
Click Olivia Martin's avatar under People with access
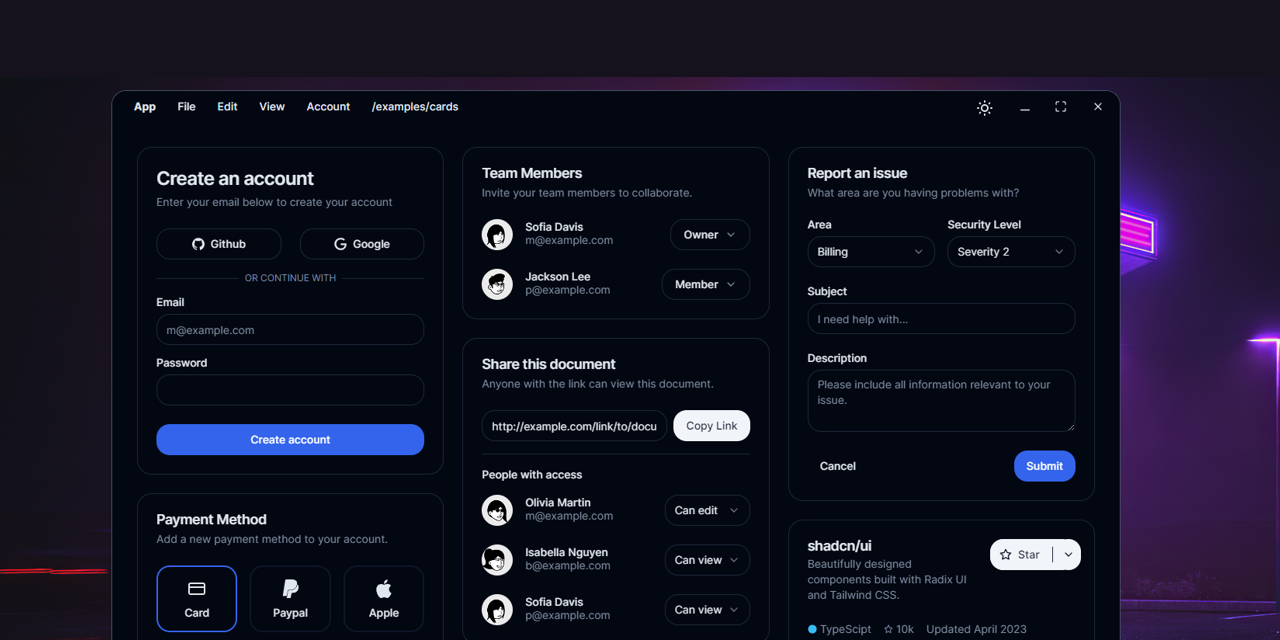[497, 510]
